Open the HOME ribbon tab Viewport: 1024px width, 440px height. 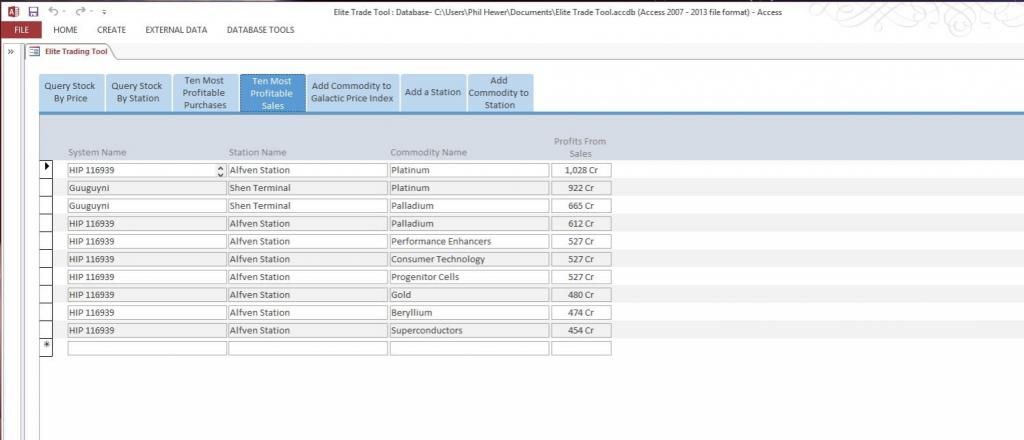point(65,29)
